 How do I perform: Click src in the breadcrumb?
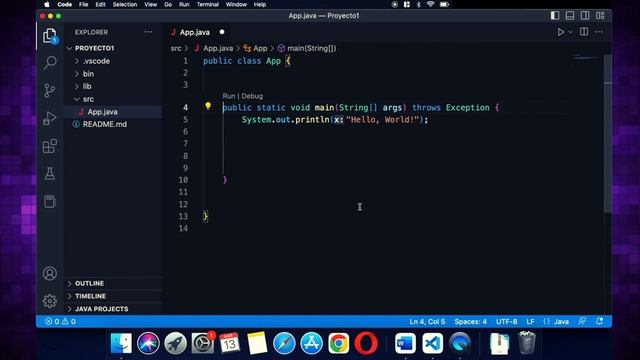point(176,48)
